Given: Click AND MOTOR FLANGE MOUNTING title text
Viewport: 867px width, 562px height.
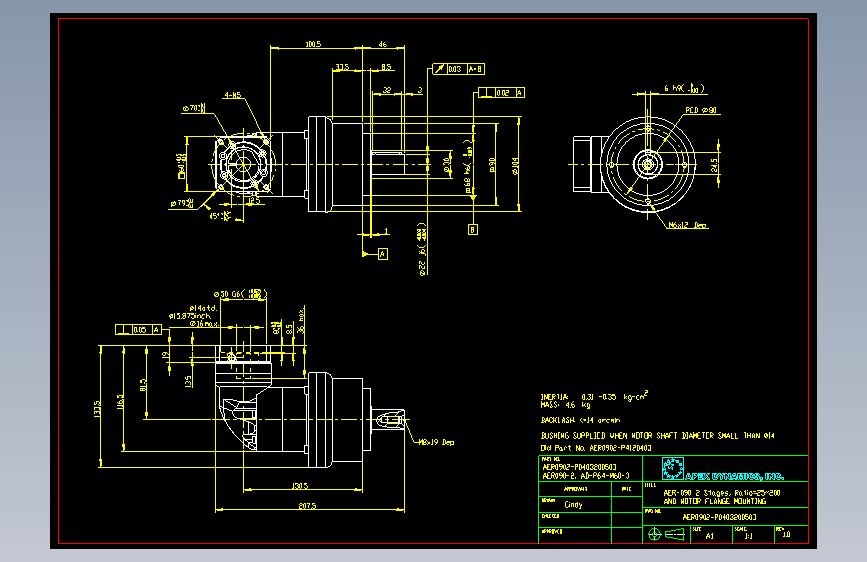Looking at the screenshot, I should (714, 501).
